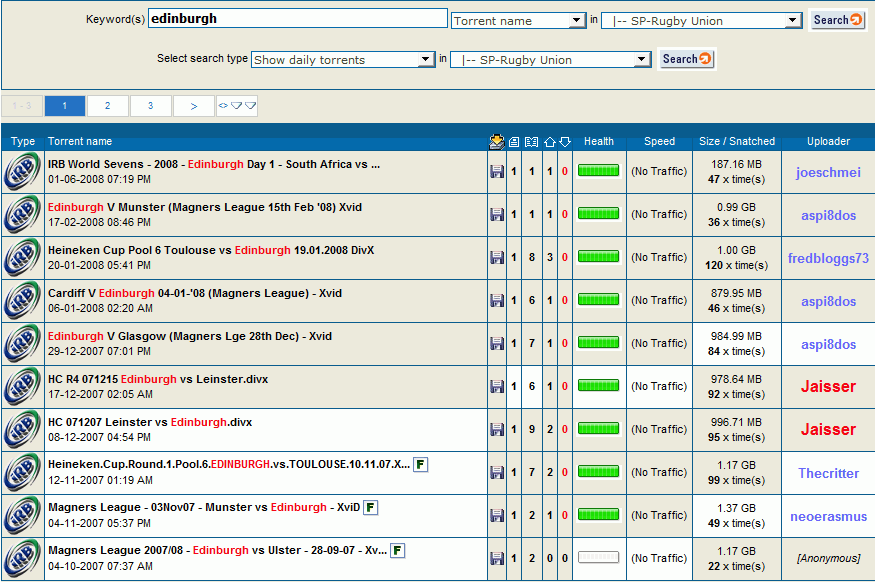875x582 pixels.
Task: Open Magners League 2007/08 Edinburgh vs Ulster torrent
Action: [218, 550]
